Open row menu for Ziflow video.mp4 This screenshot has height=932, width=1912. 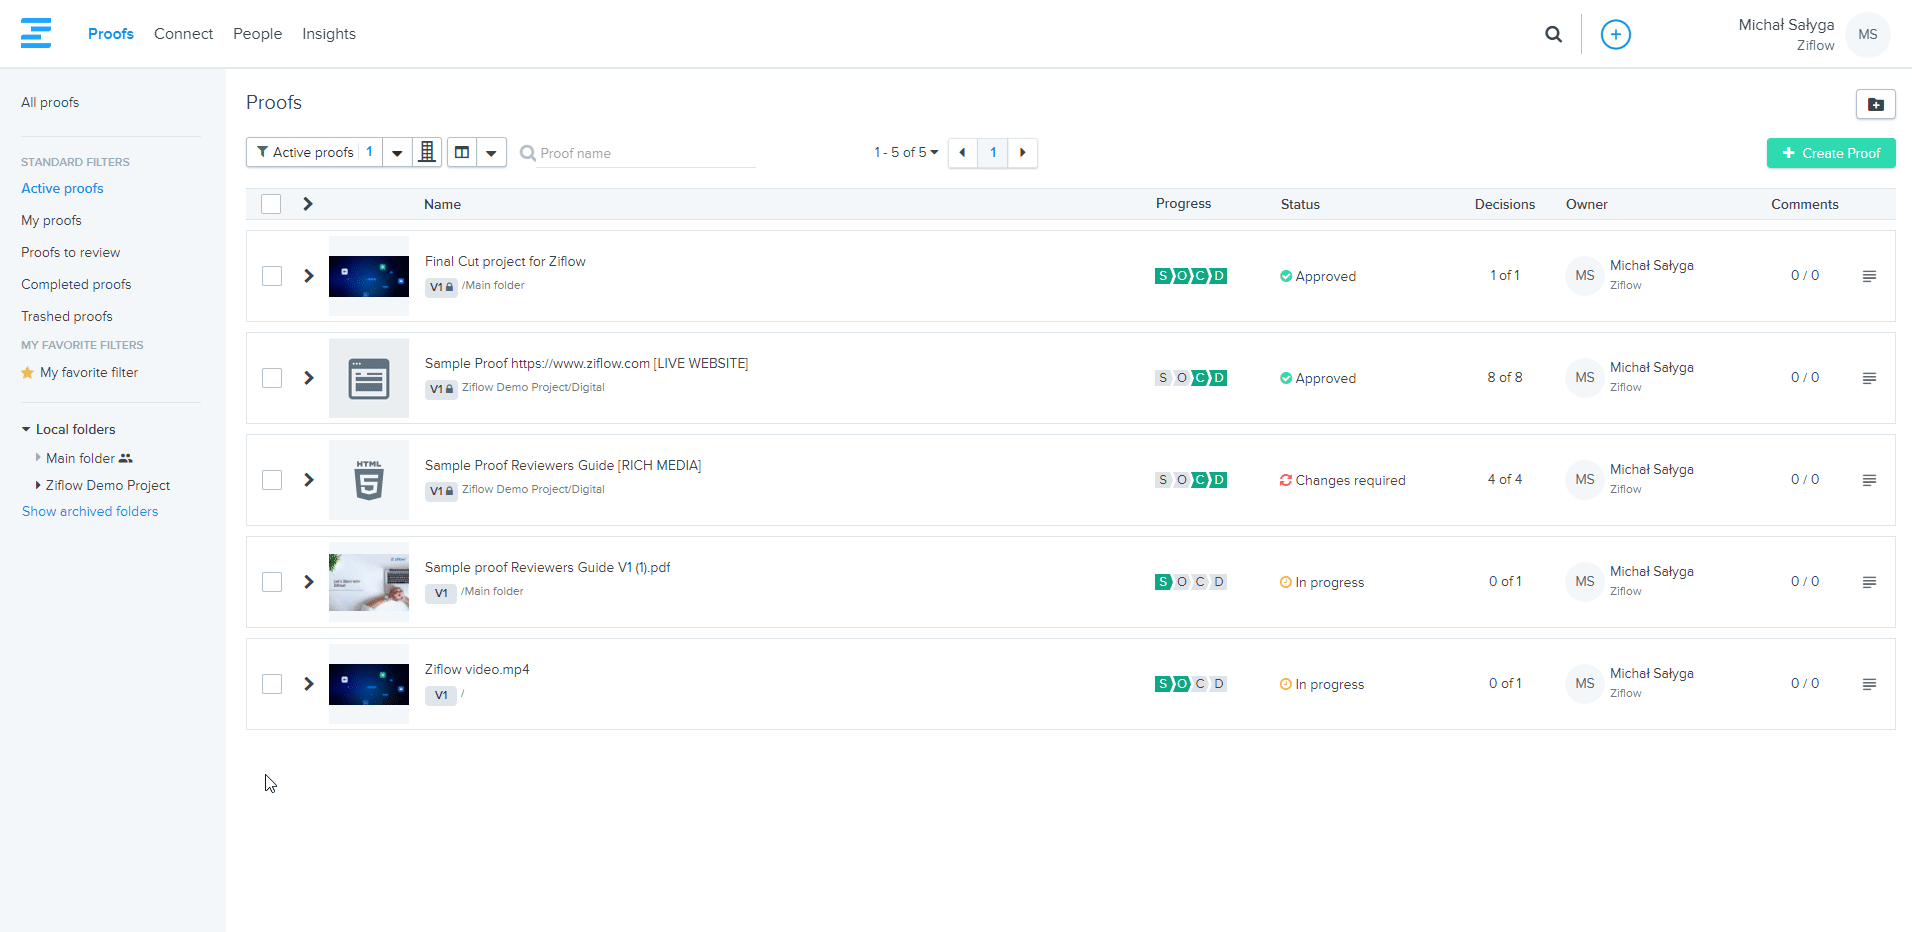(x=1868, y=684)
